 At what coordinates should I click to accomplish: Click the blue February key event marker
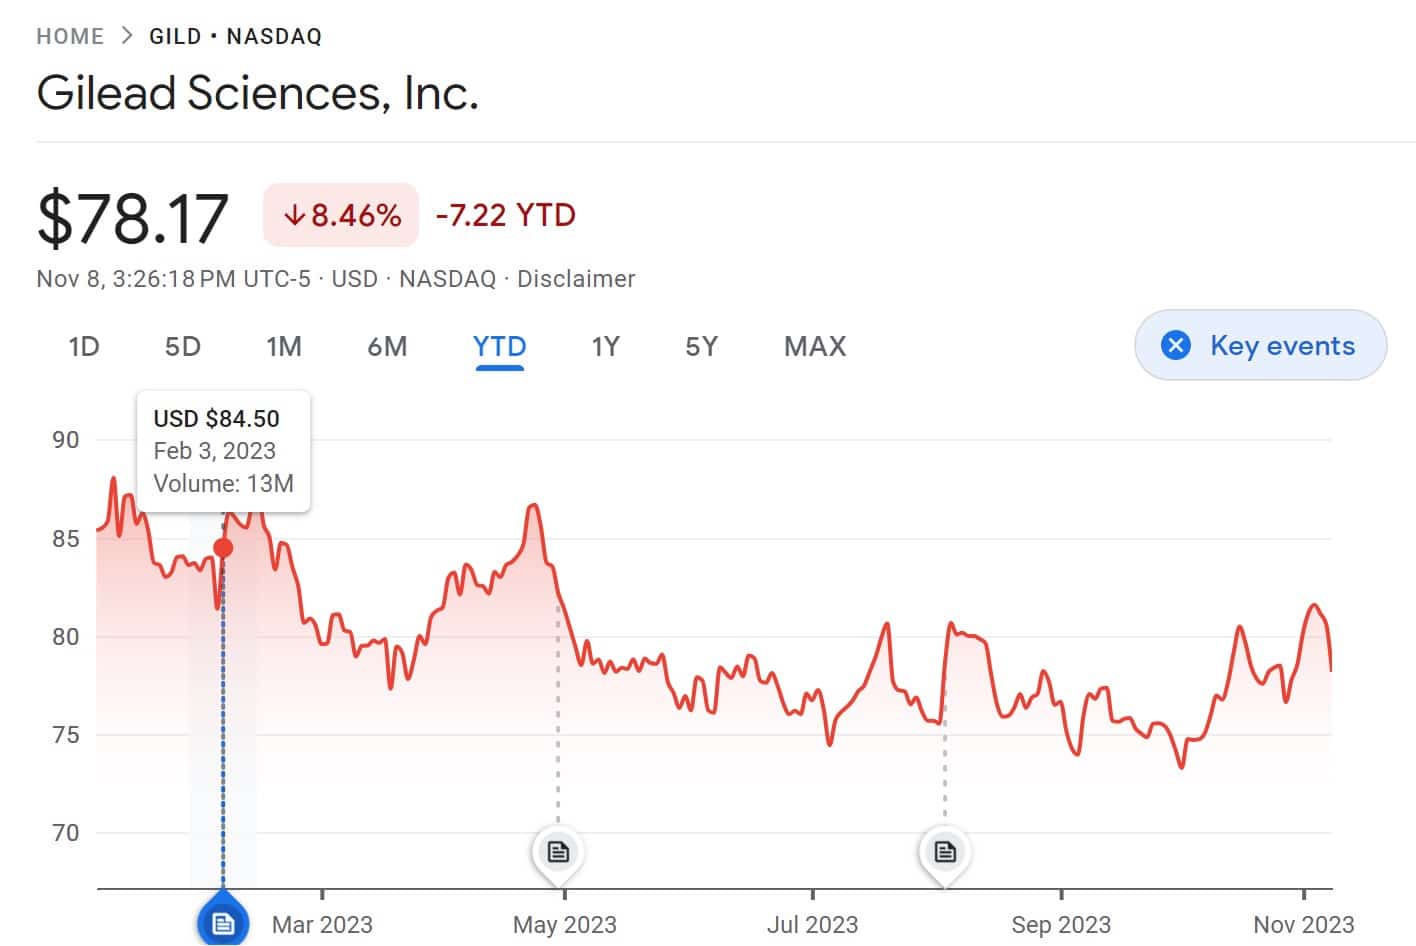click(x=223, y=922)
